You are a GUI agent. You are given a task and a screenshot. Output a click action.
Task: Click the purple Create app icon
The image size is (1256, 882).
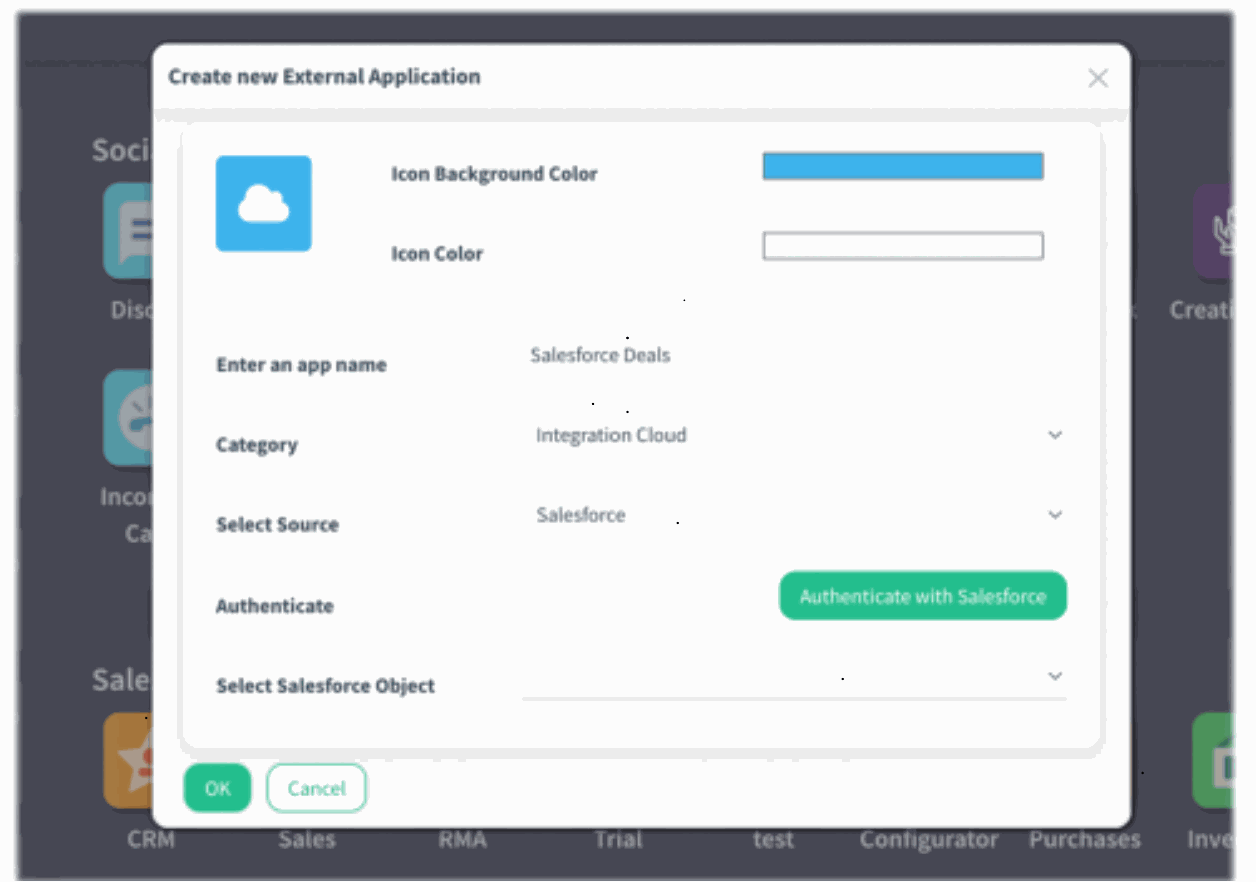[x=1213, y=231]
